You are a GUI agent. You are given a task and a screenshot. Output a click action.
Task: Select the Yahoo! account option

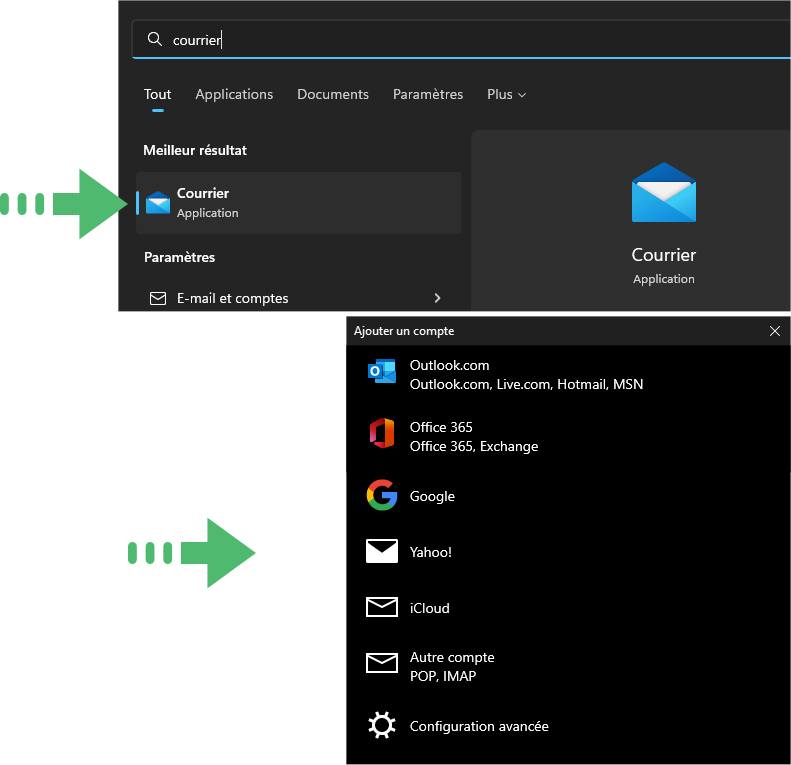click(568, 552)
